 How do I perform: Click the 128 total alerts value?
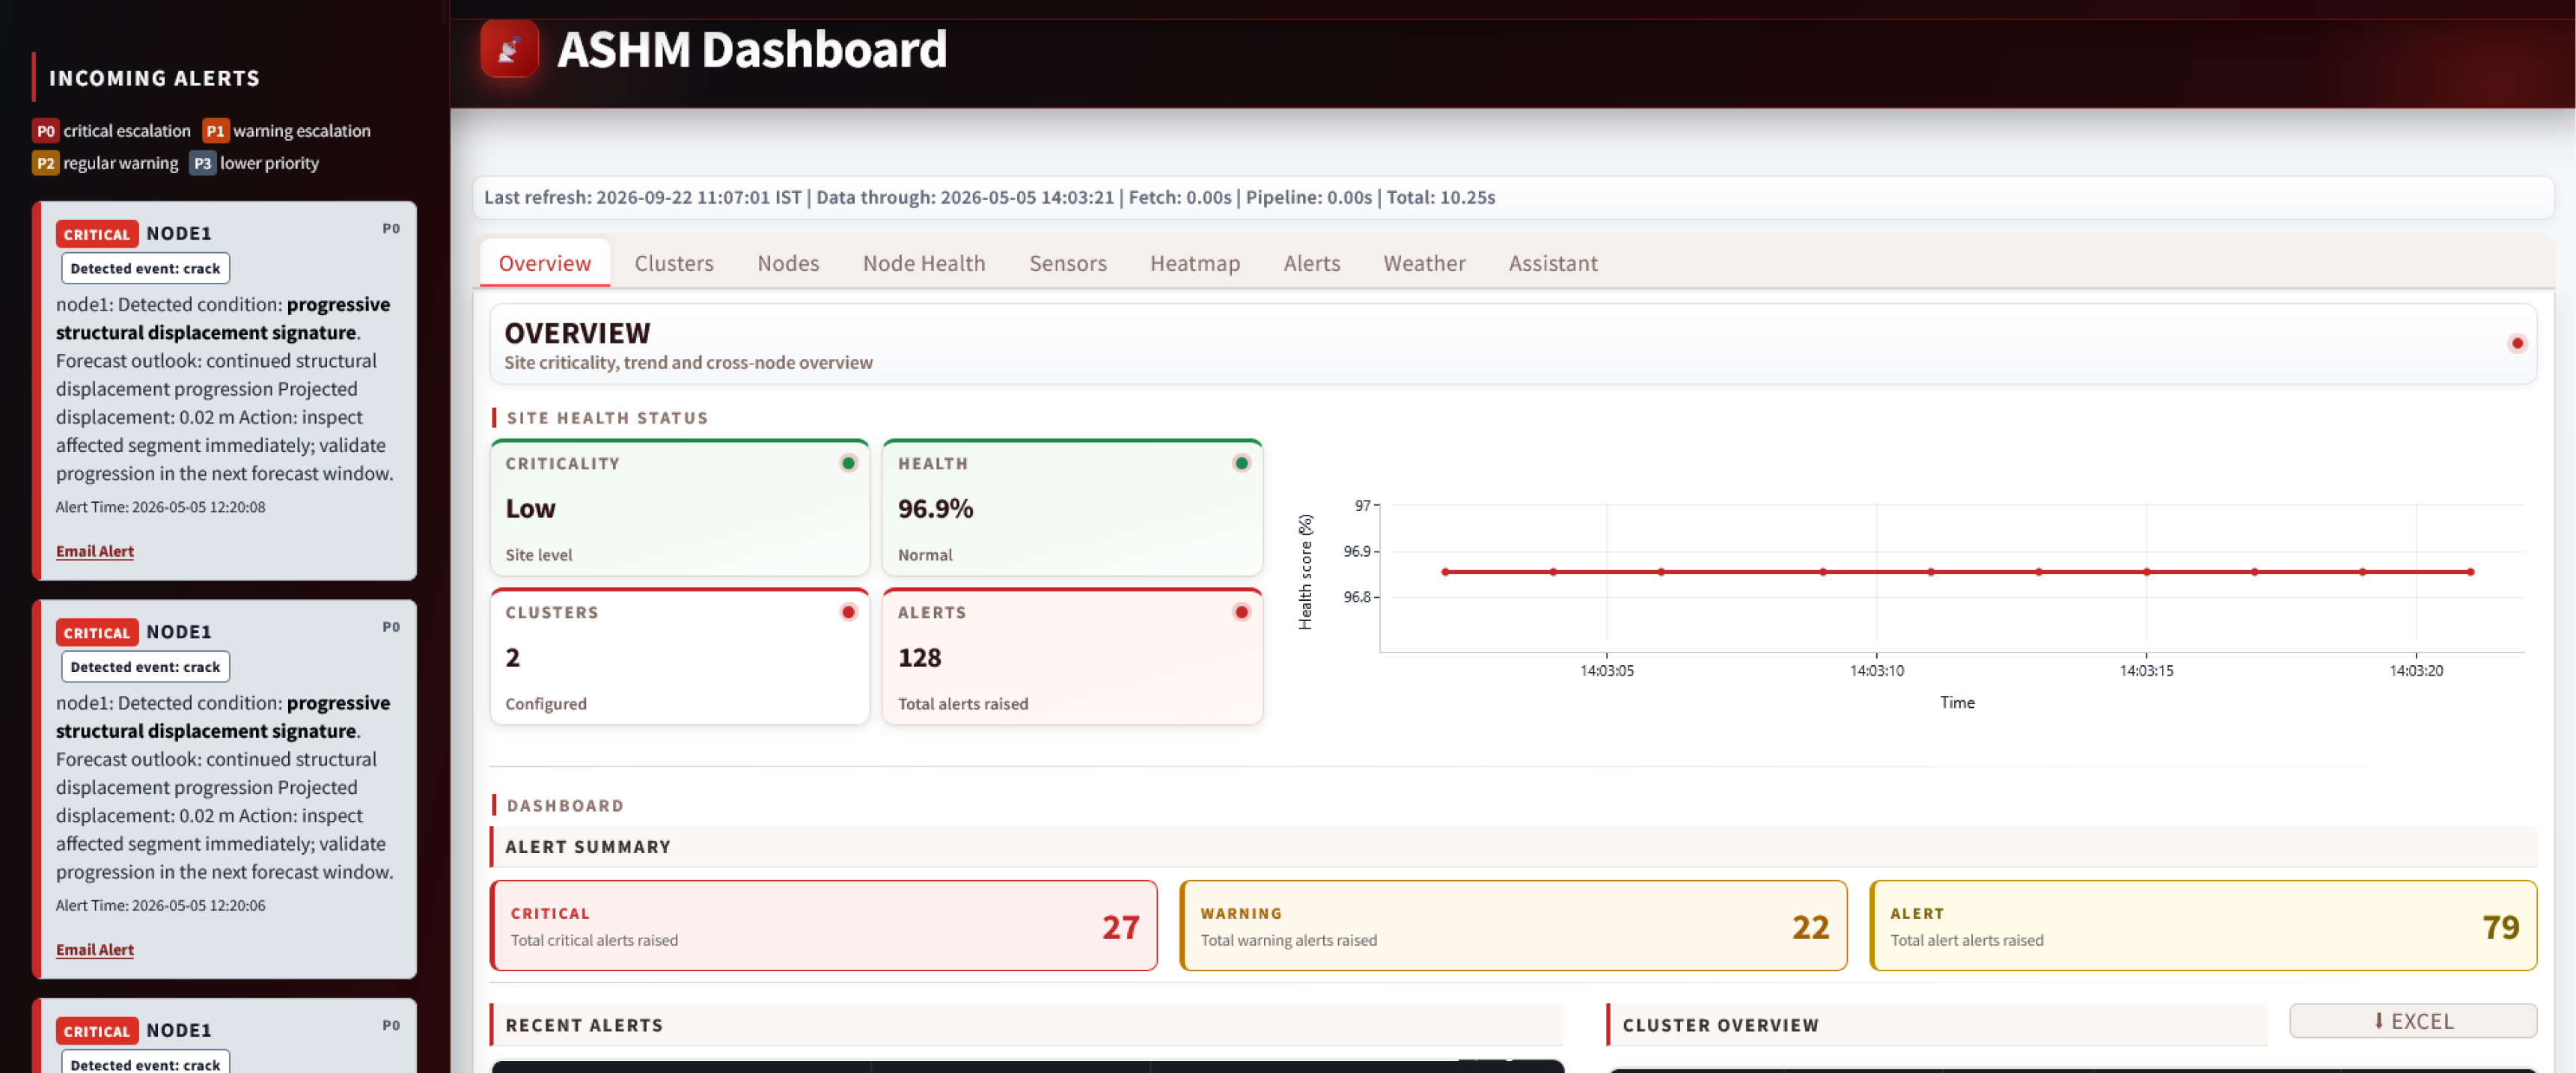(919, 657)
